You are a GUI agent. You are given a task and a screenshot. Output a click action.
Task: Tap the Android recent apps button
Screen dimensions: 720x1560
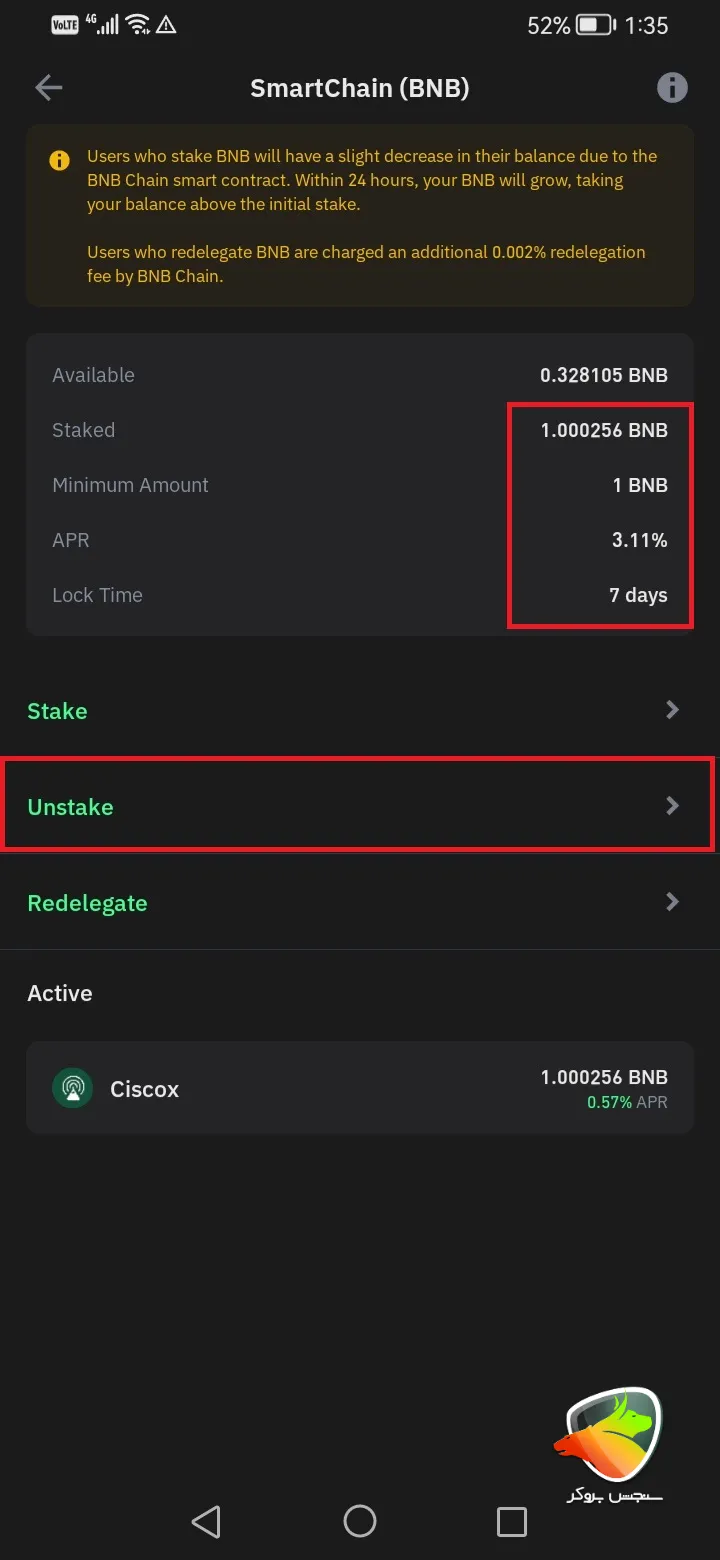point(512,1522)
